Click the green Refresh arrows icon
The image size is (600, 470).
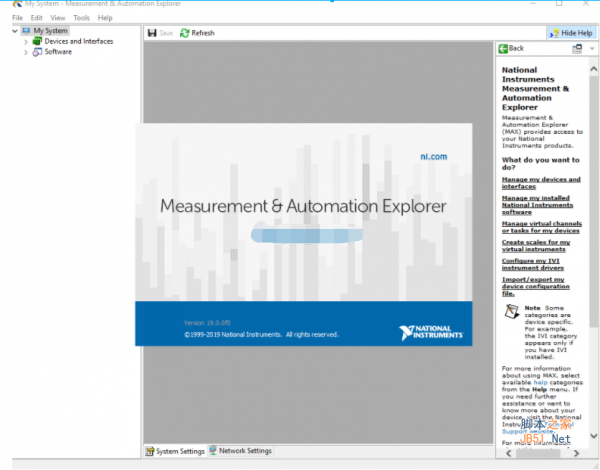(x=184, y=33)
